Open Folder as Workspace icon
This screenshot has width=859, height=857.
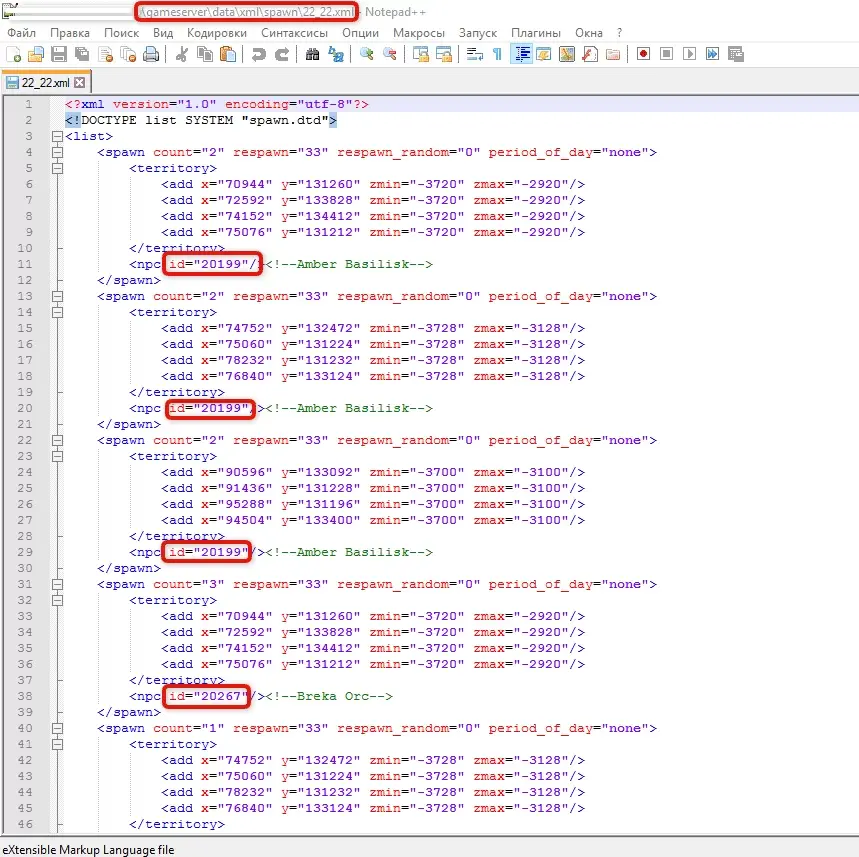click(x=613, y=54)
